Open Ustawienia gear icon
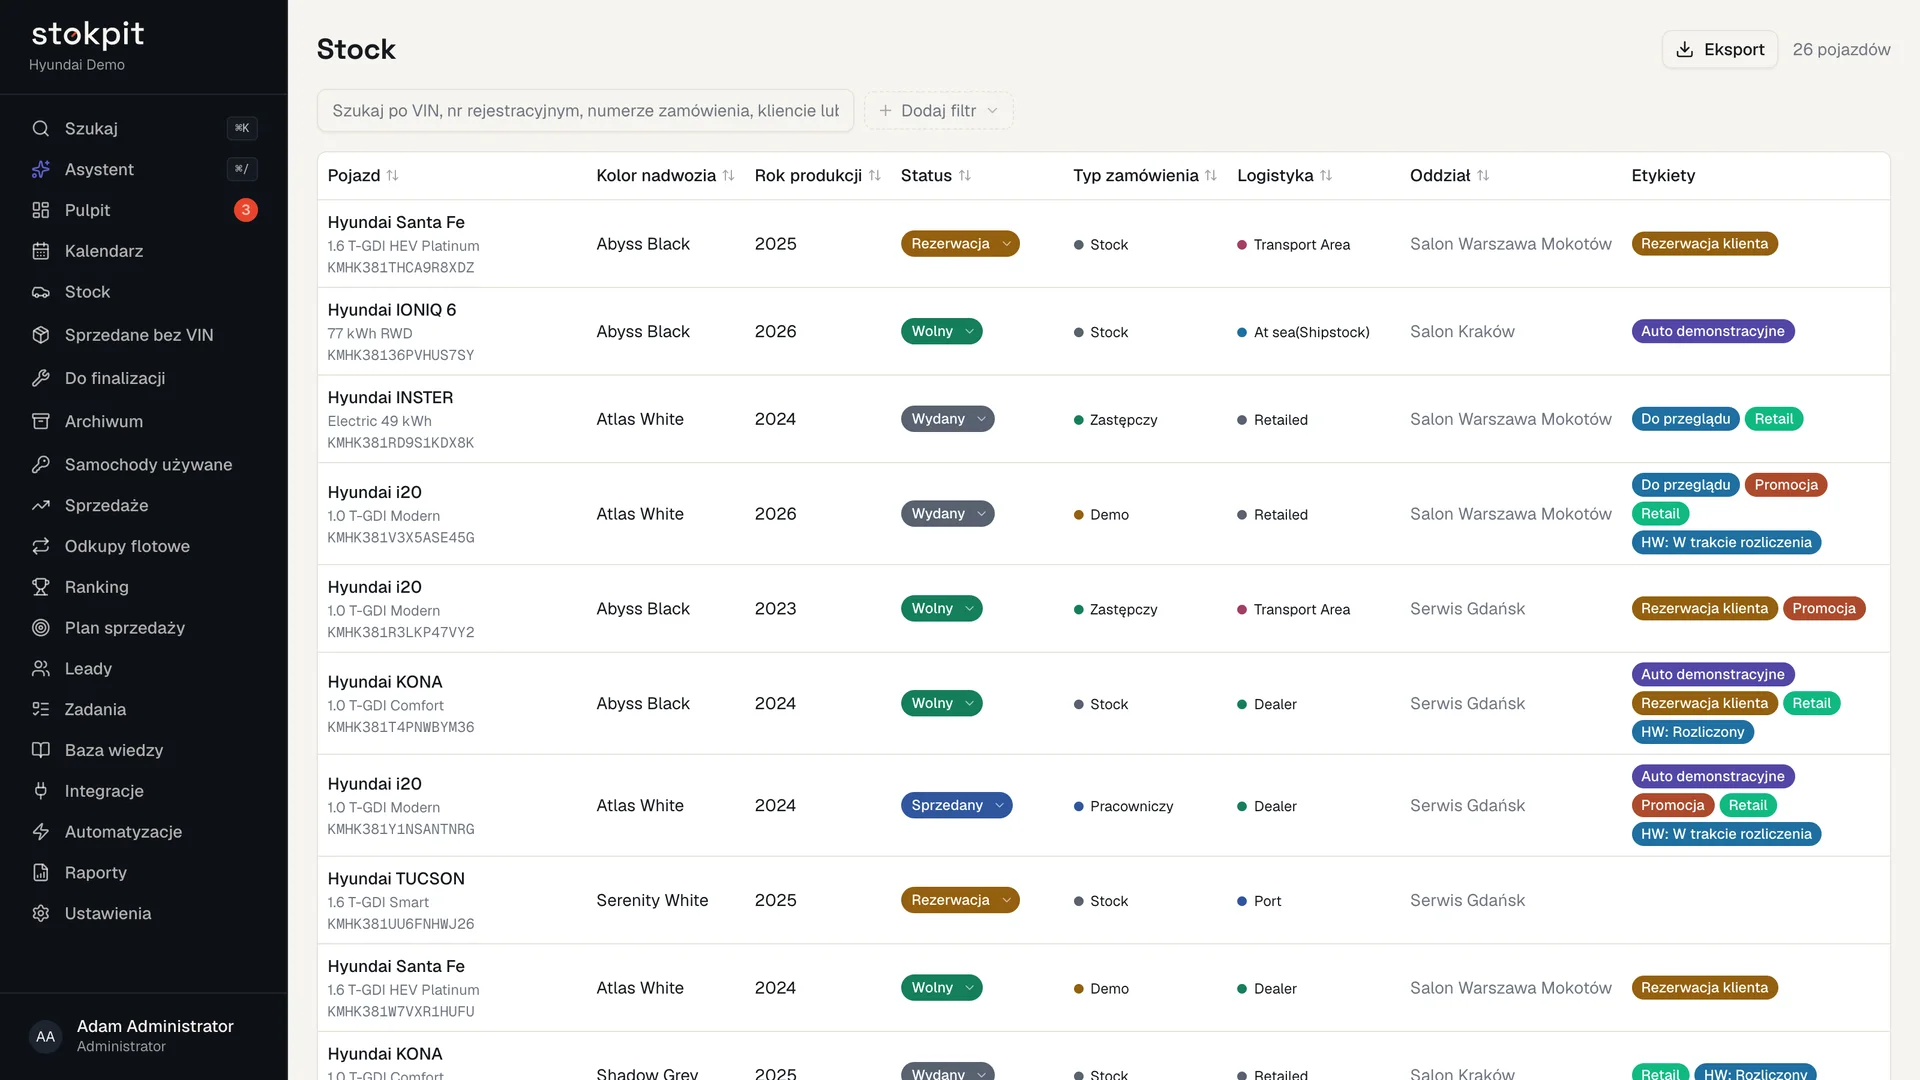This screenshot has height=1080, width=1920. pos(41,913)
